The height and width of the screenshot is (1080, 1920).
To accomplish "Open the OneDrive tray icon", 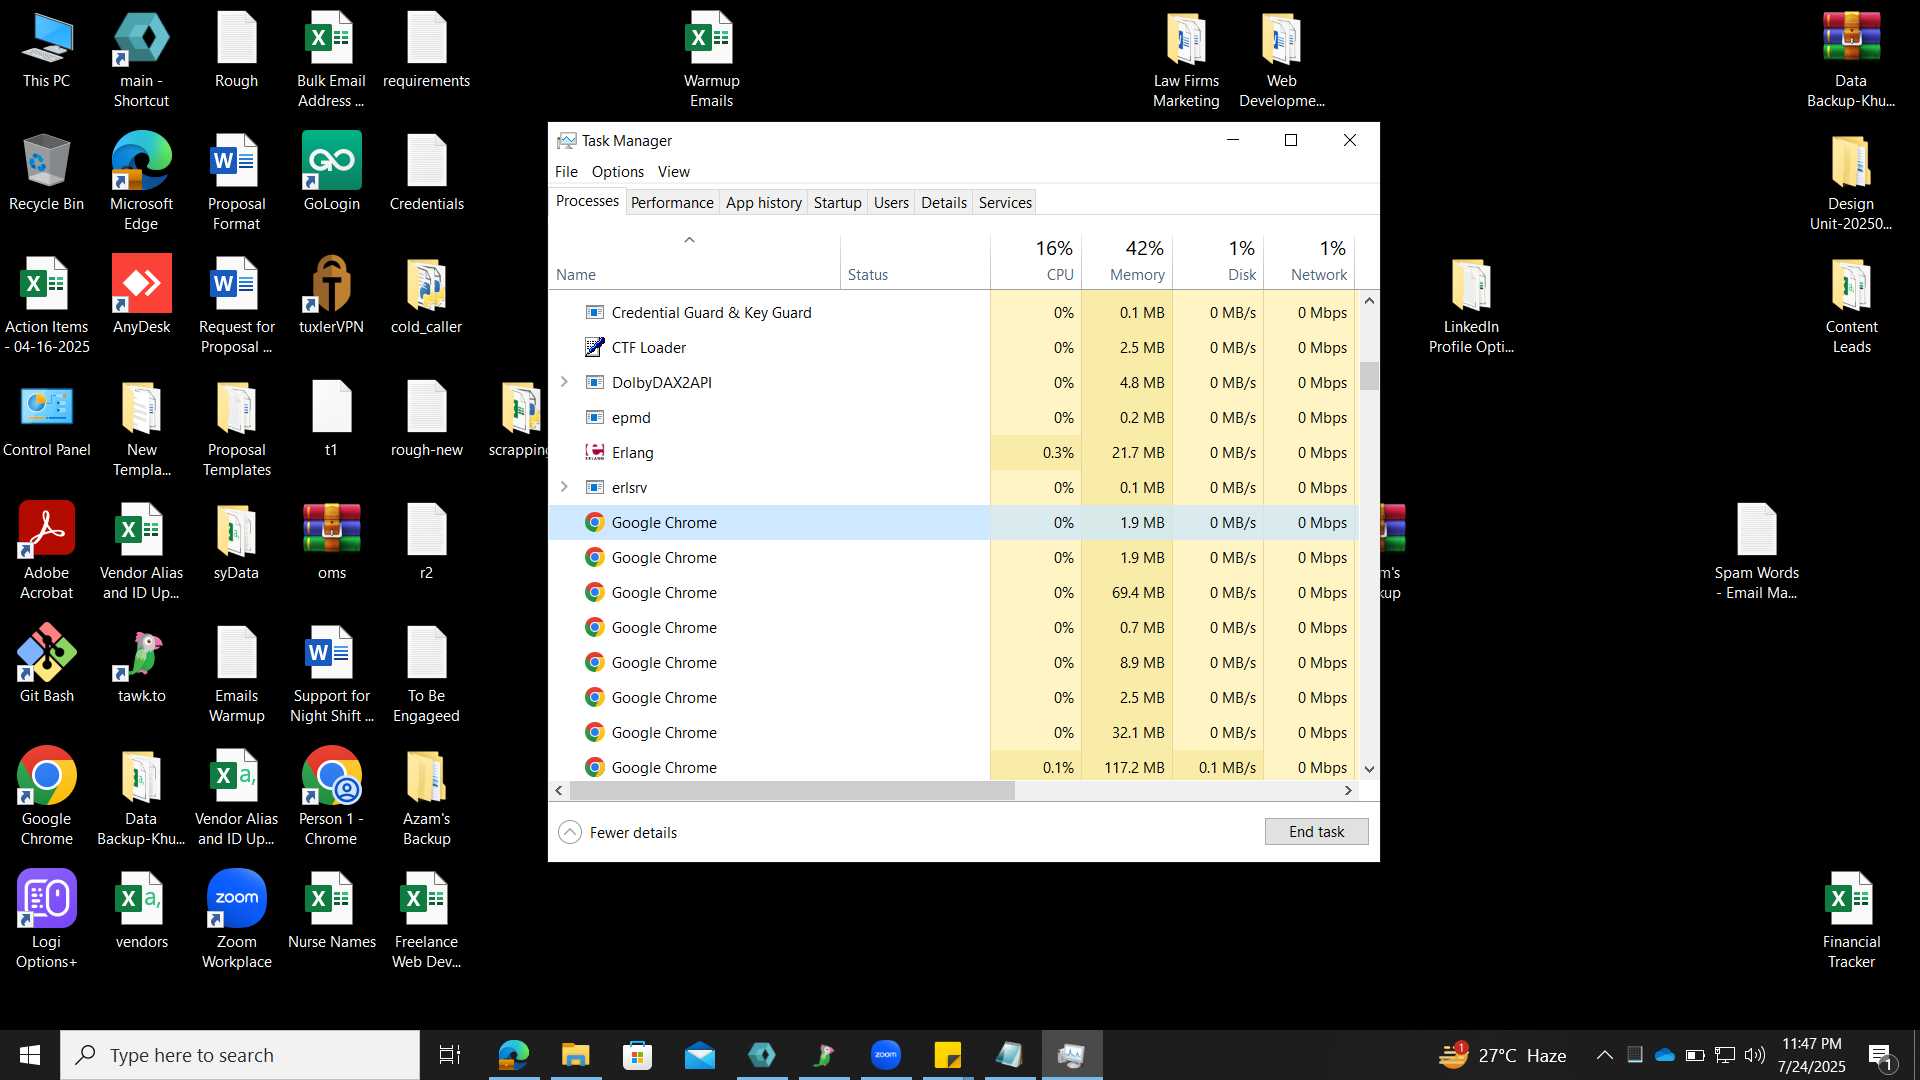I will tap(1665, 1055).
